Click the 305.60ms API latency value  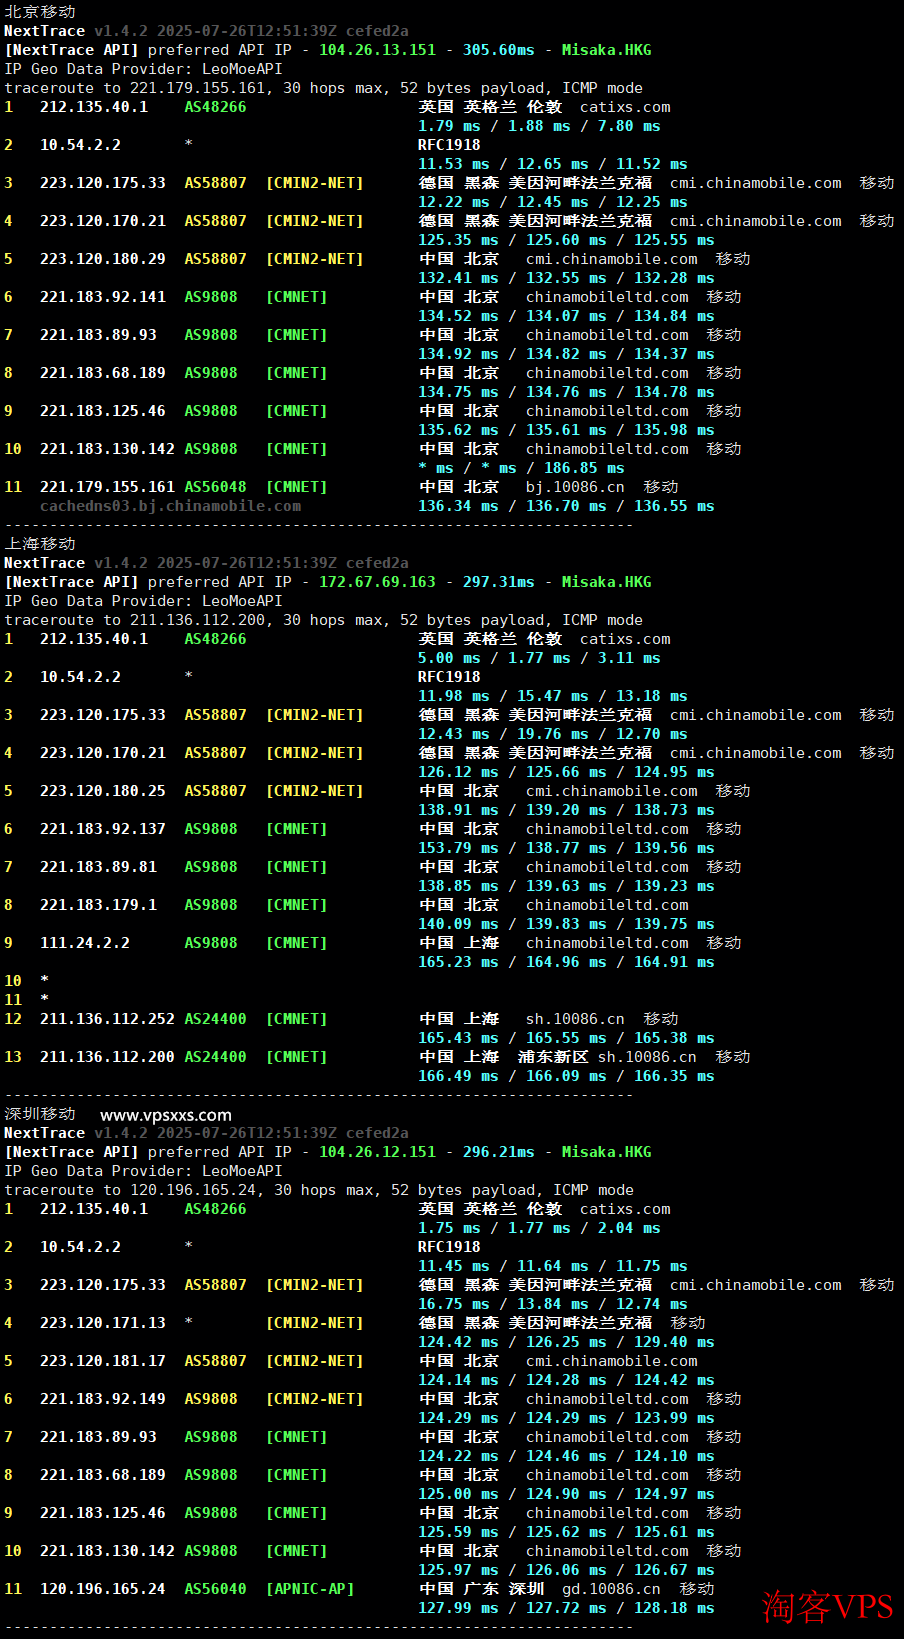tap(498, 50)
